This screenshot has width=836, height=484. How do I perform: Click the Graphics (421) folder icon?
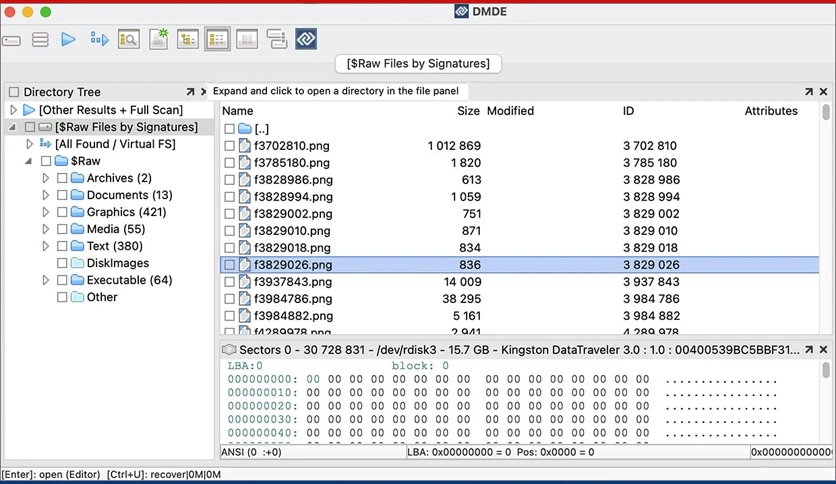(78, 212)
